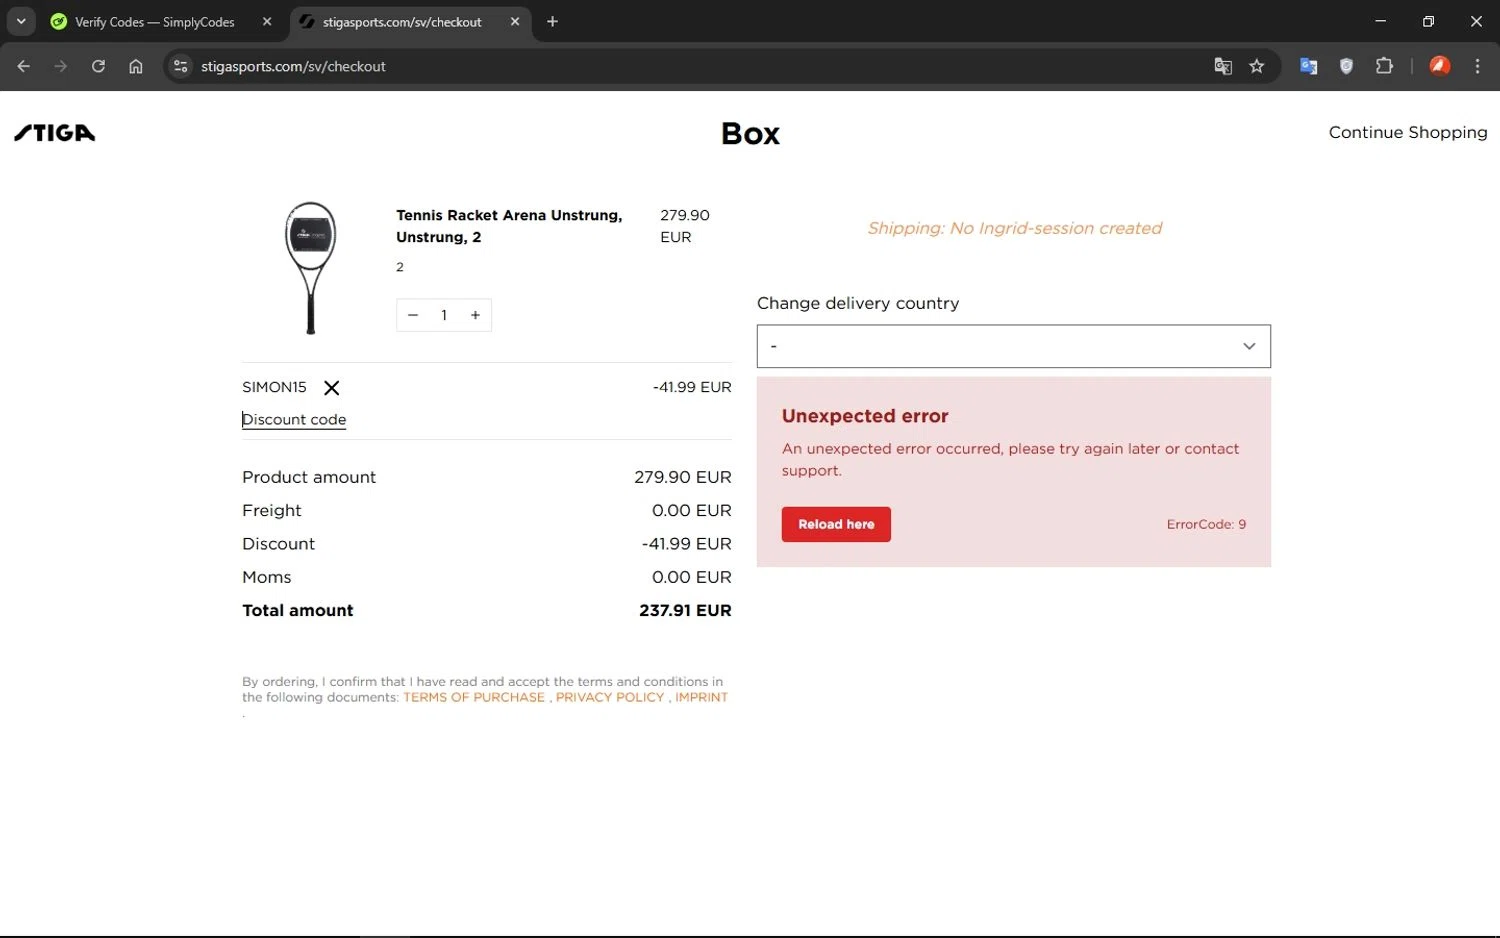This screenshot has width=1500, height=938.
Task: Restore down the browser window
Action: point(1428,21)
